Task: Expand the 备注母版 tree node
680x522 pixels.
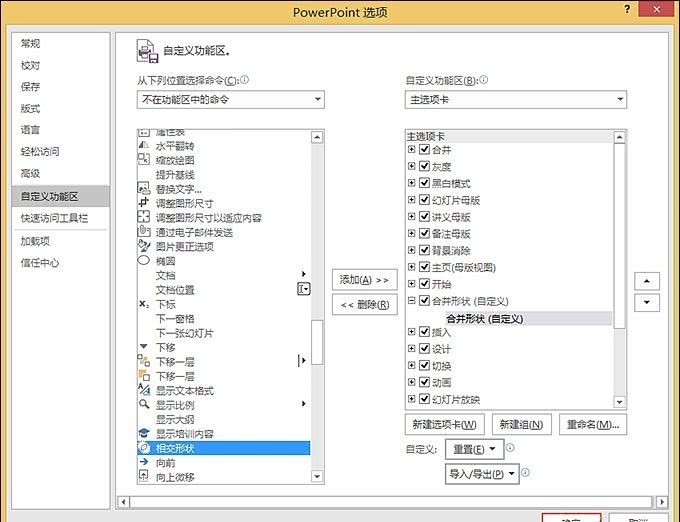Action: [412, 233]
